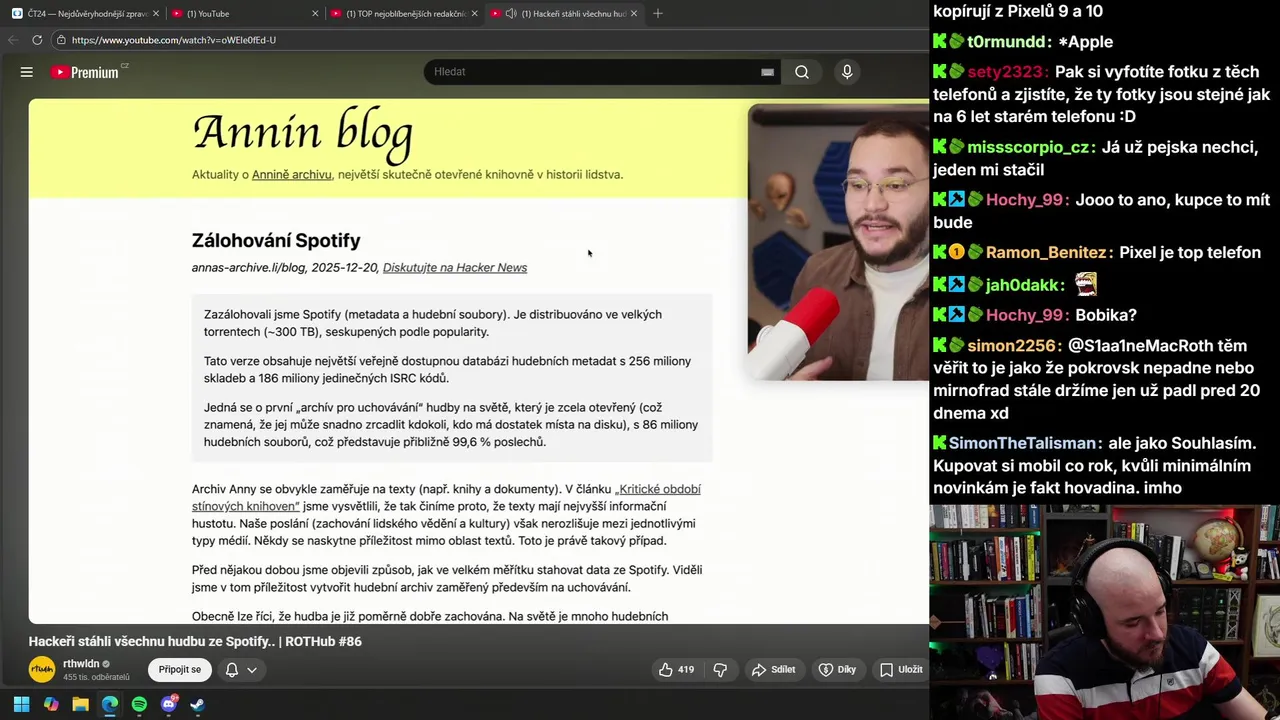Go back with the browser back arrow
Image resolution: width=1280 pixels, height=720 pixels.
(x=13, y=40)
